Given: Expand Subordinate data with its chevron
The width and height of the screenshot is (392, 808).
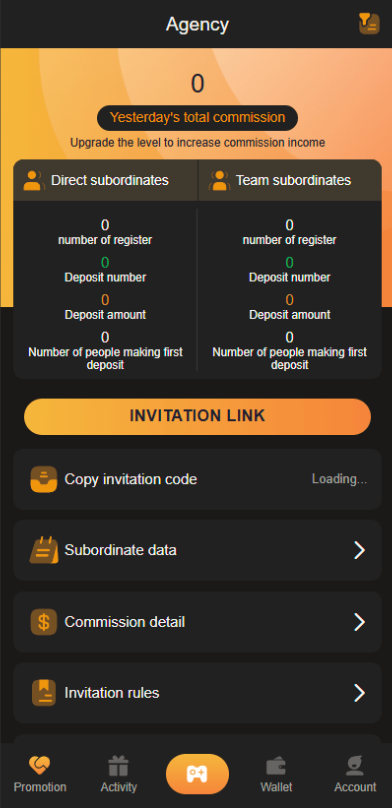Looking at the screenshot, I should 360,550.
